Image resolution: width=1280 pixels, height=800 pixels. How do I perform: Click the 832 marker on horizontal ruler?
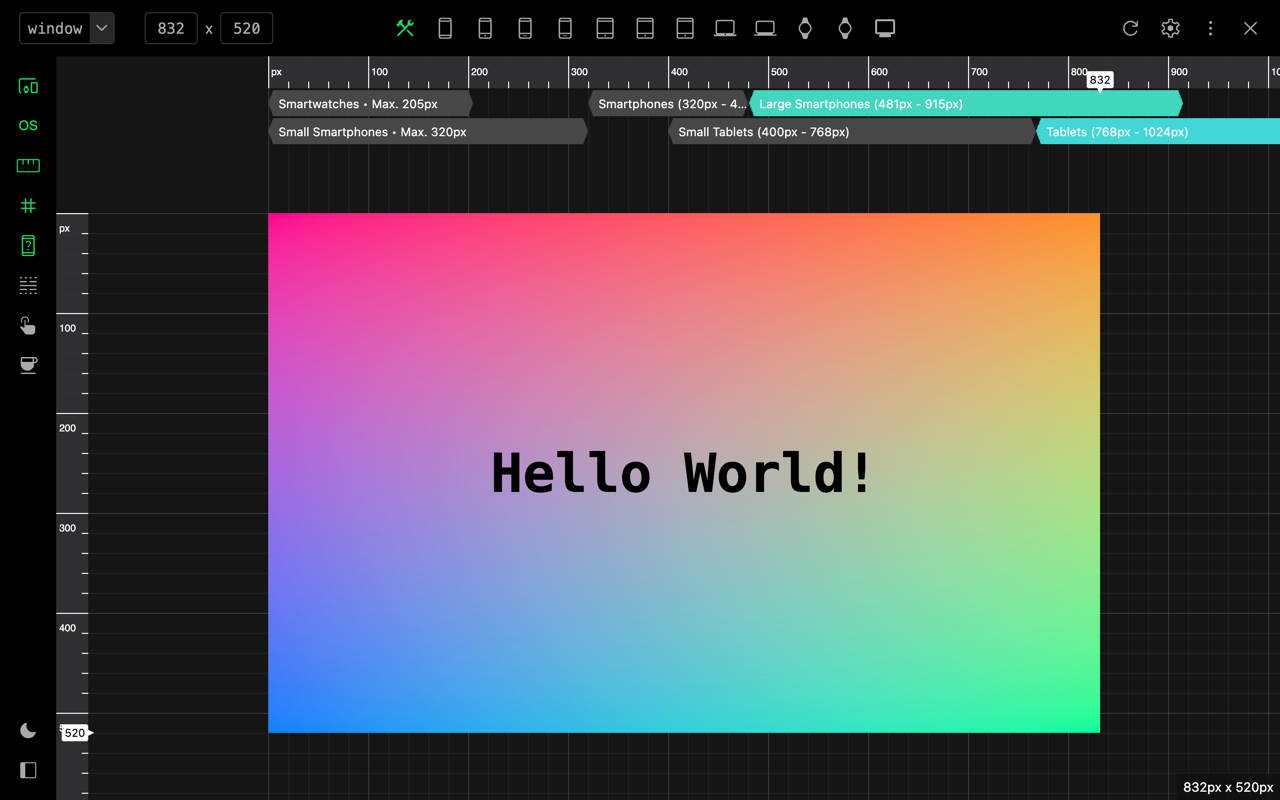point(1100,80)
